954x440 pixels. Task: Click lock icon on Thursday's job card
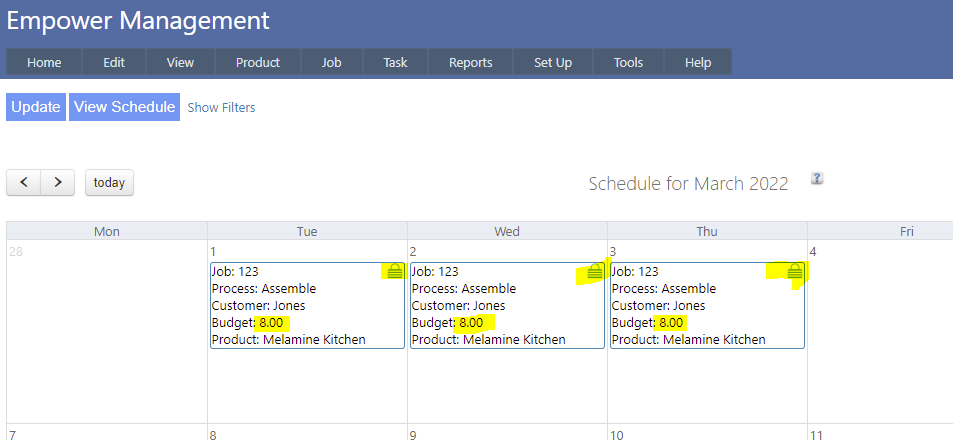point(795,271)
